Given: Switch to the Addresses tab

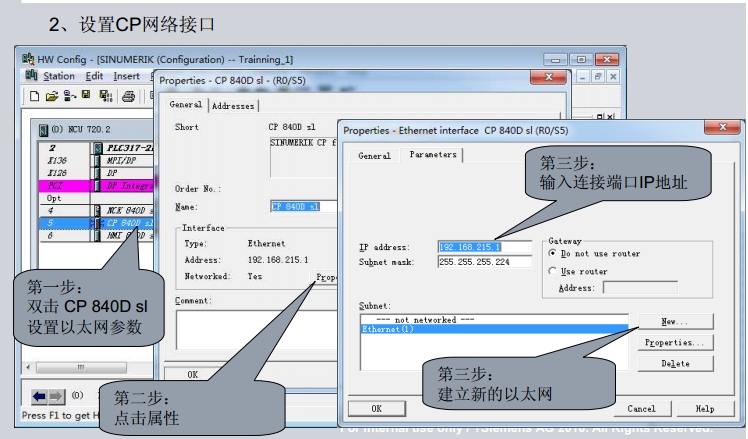Looking at the screenshot, I should pos(233,106).
